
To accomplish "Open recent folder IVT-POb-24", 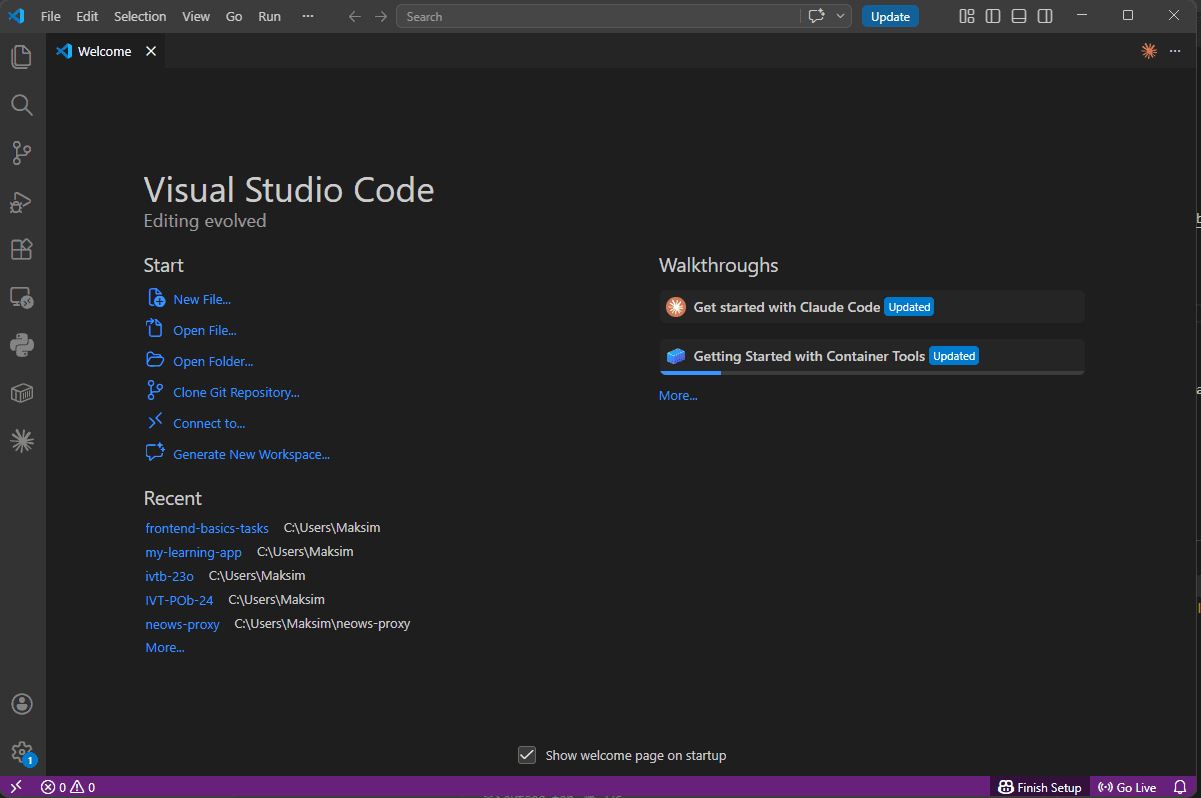I will coord(179,600).
